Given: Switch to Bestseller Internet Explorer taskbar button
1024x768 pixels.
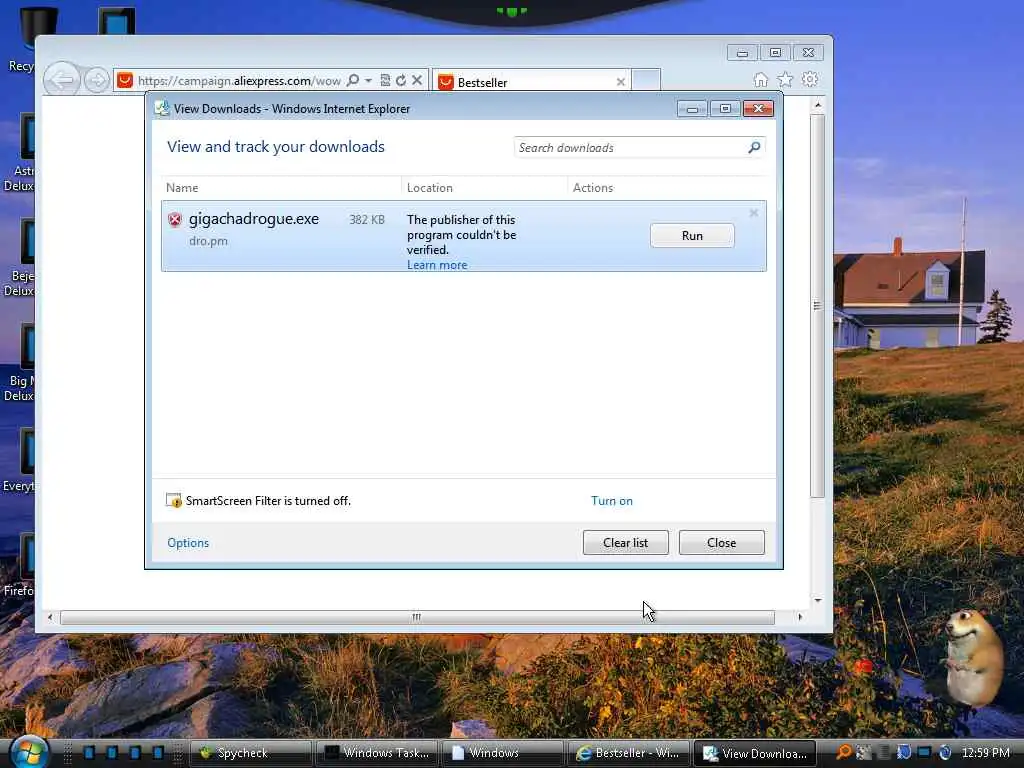Looking at the screenshot, I should 628,753.
